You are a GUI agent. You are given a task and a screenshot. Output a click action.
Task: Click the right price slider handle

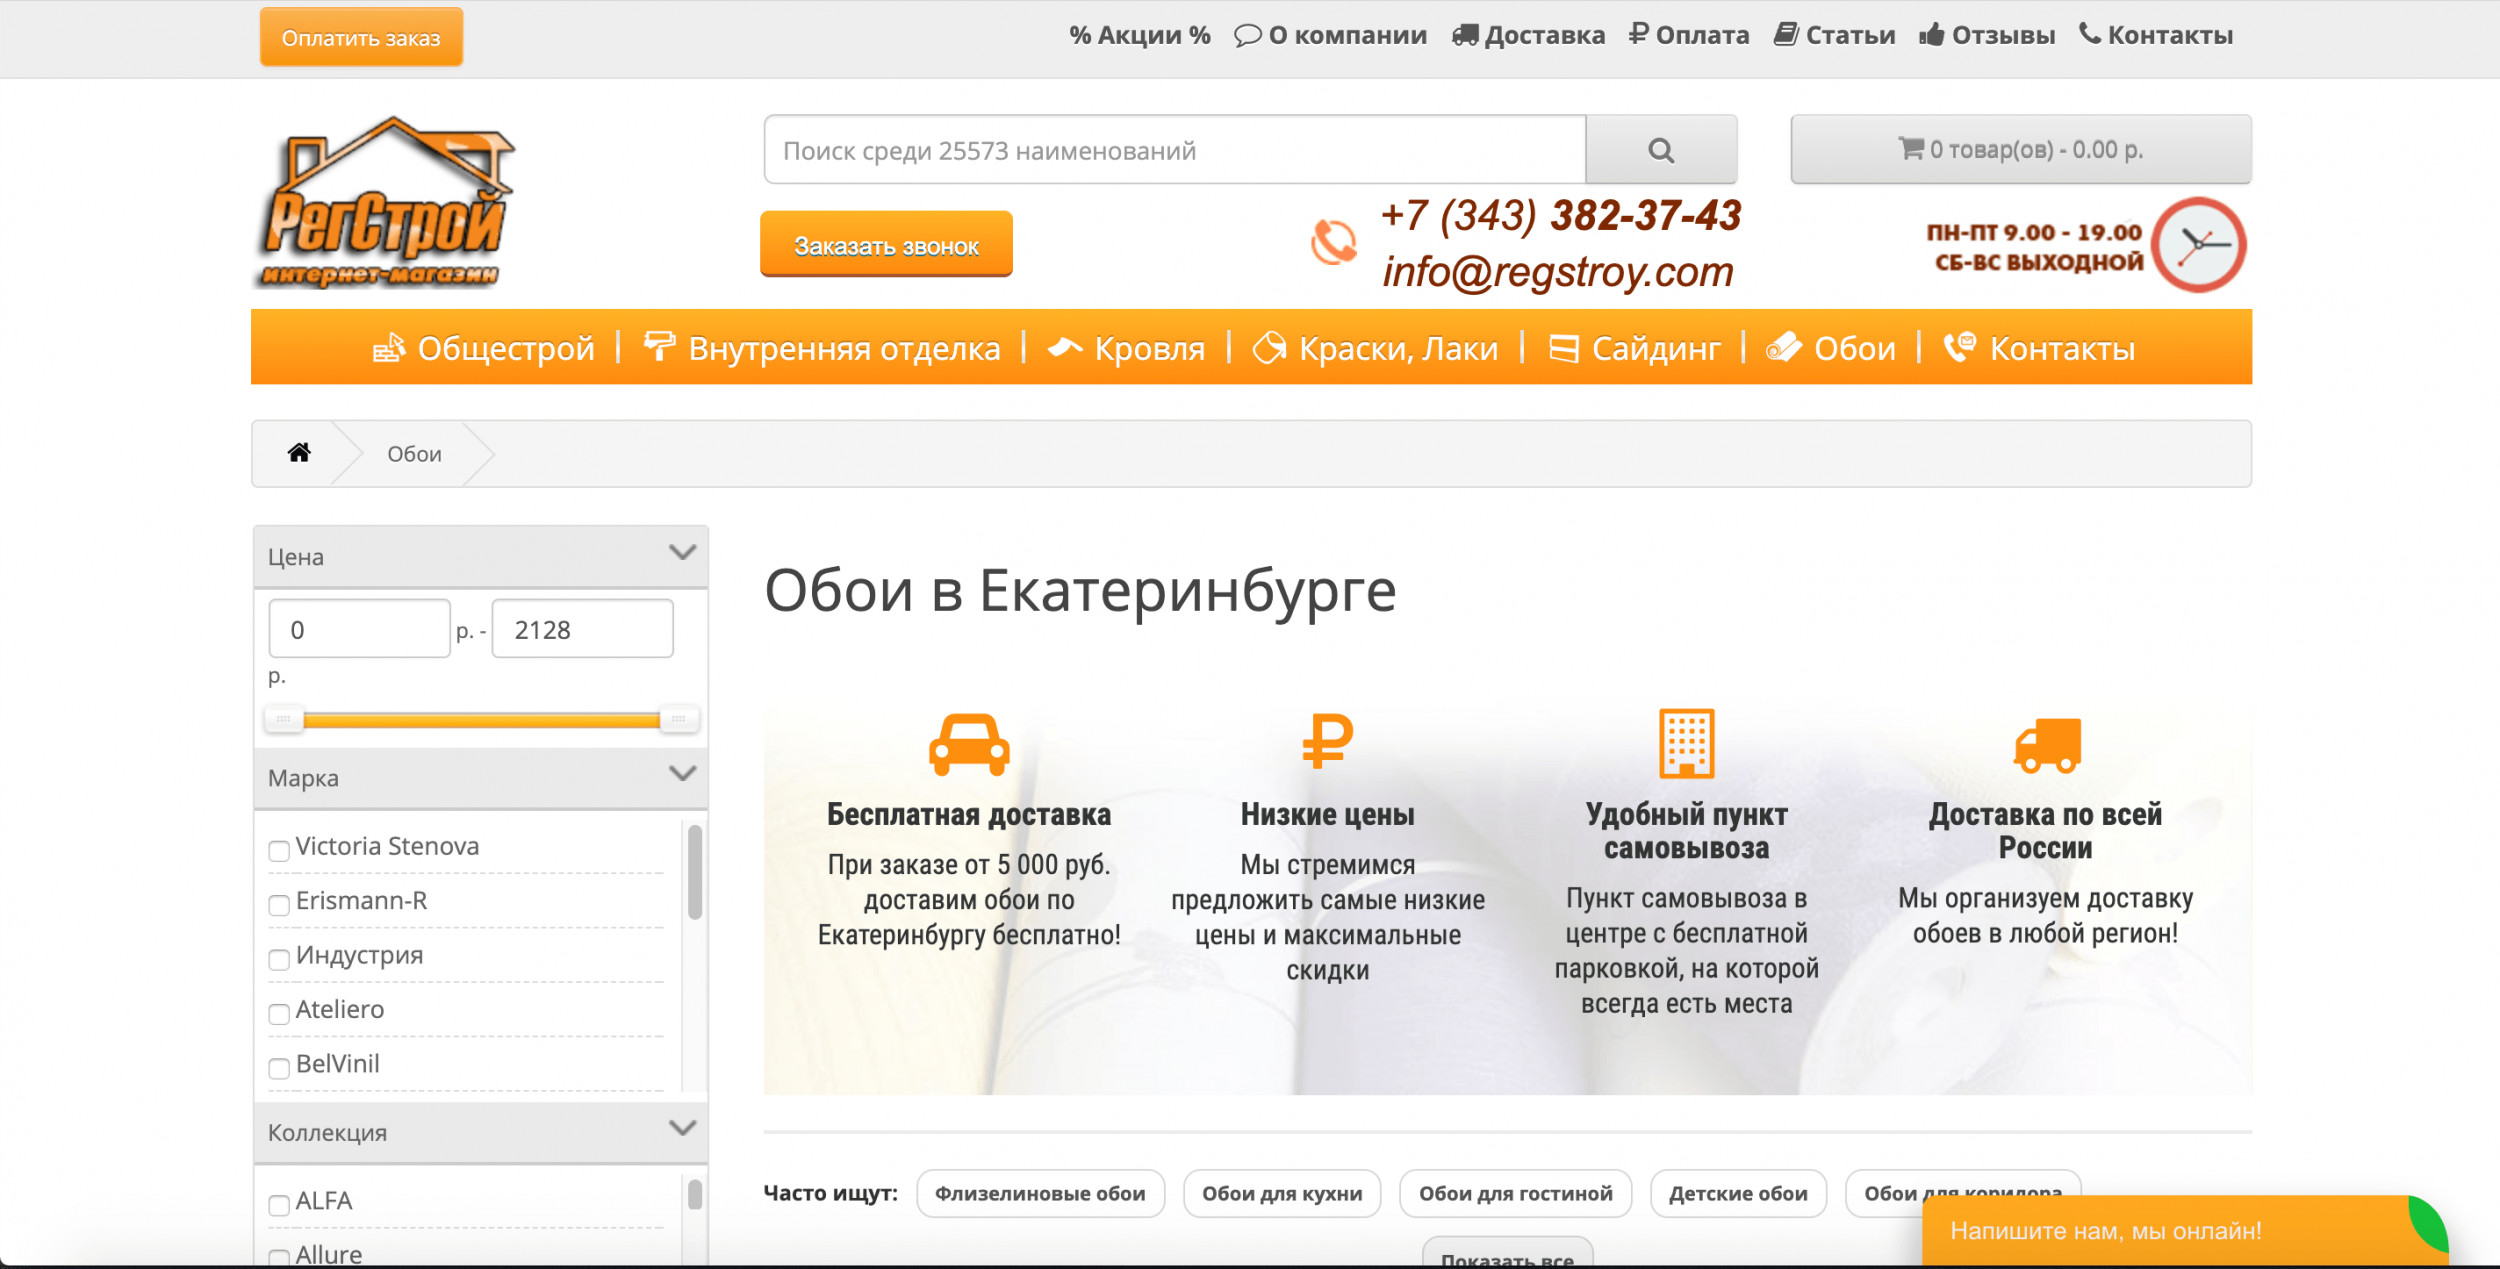(x=679, y=719)
